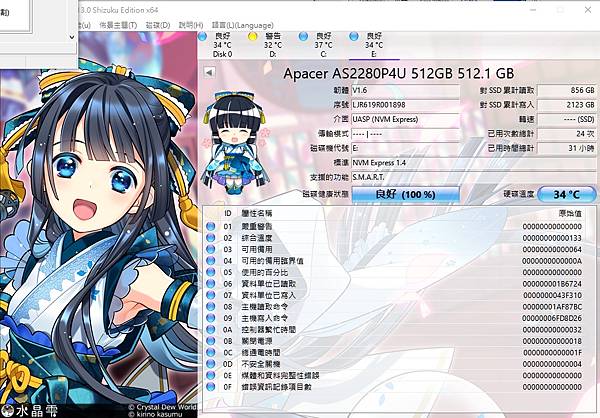Screen dimensions: 600x418
Task: Click status orb for attribute 0D
Action: (210, 364)
